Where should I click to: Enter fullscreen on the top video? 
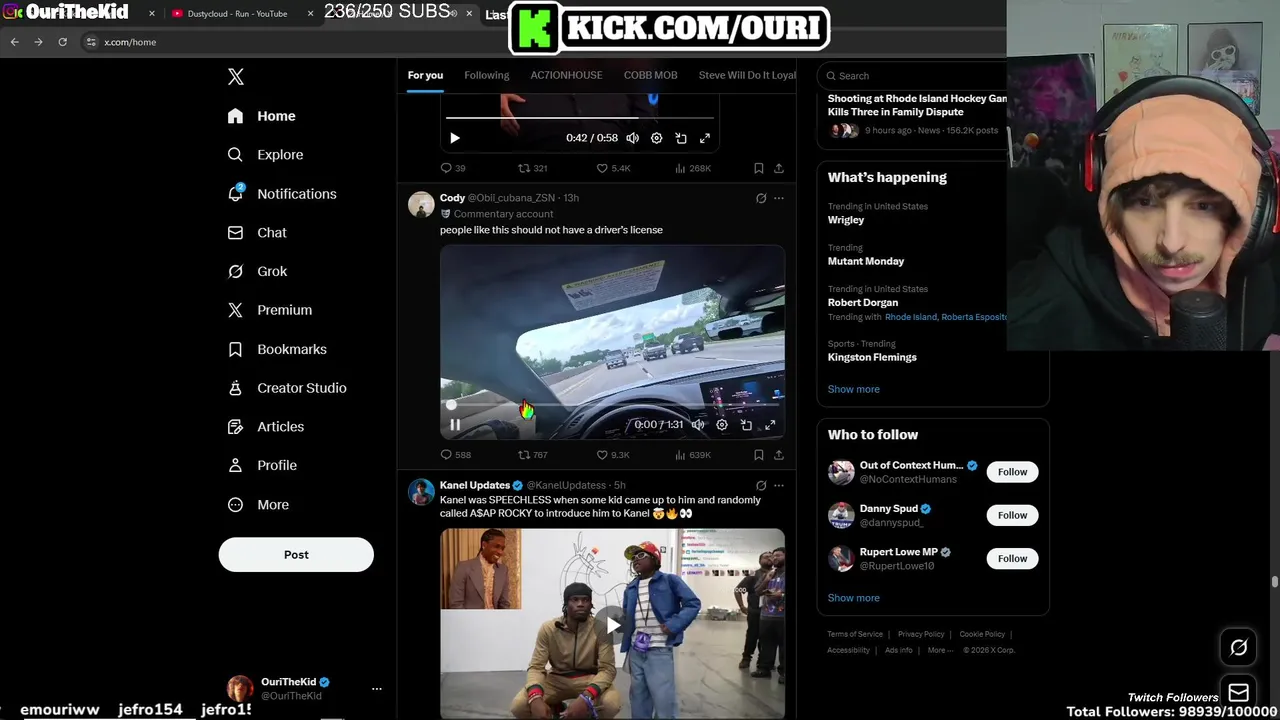705,138
